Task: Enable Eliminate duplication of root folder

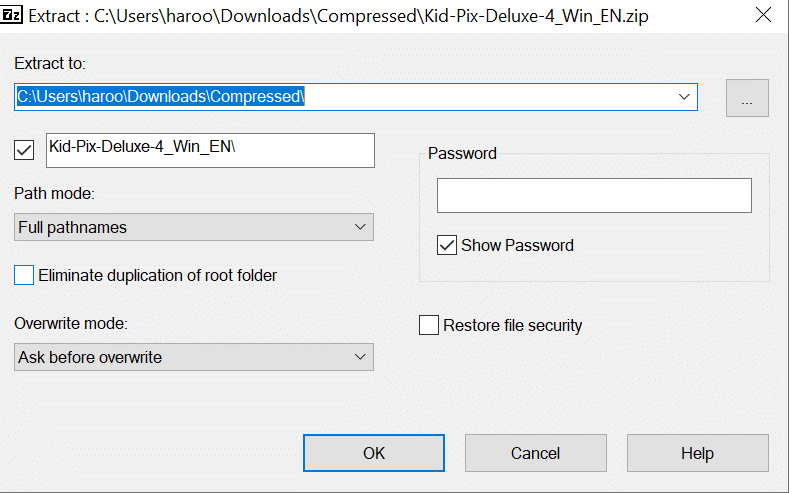Action: (x=24, y=275)
